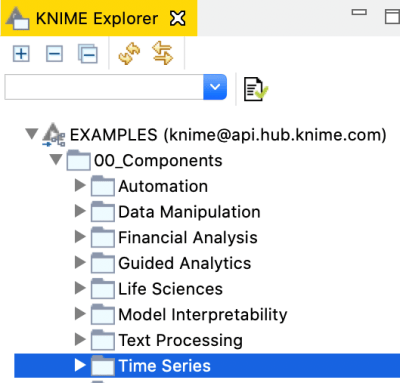Maximize the KNIME Explorer view
Screen dimensions: 400x383
coord(393,17)
